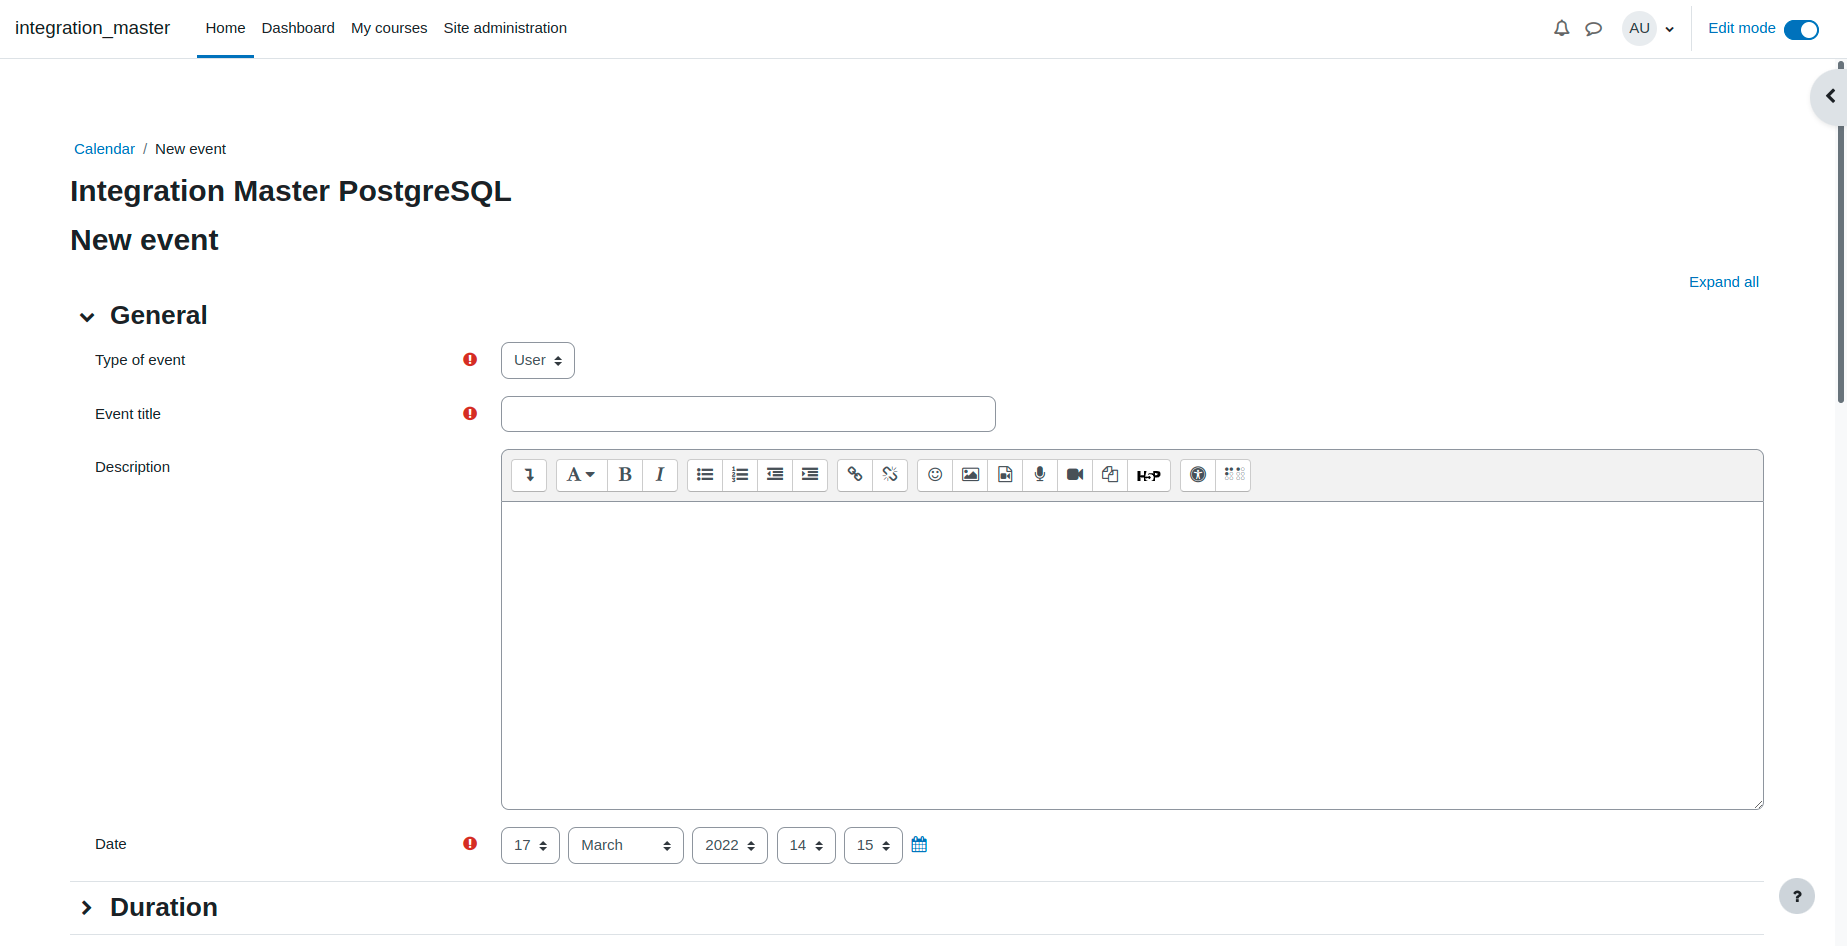Go to the Home tab
This screenshot has height=946, width=1847.
click(x=225, y=28)
